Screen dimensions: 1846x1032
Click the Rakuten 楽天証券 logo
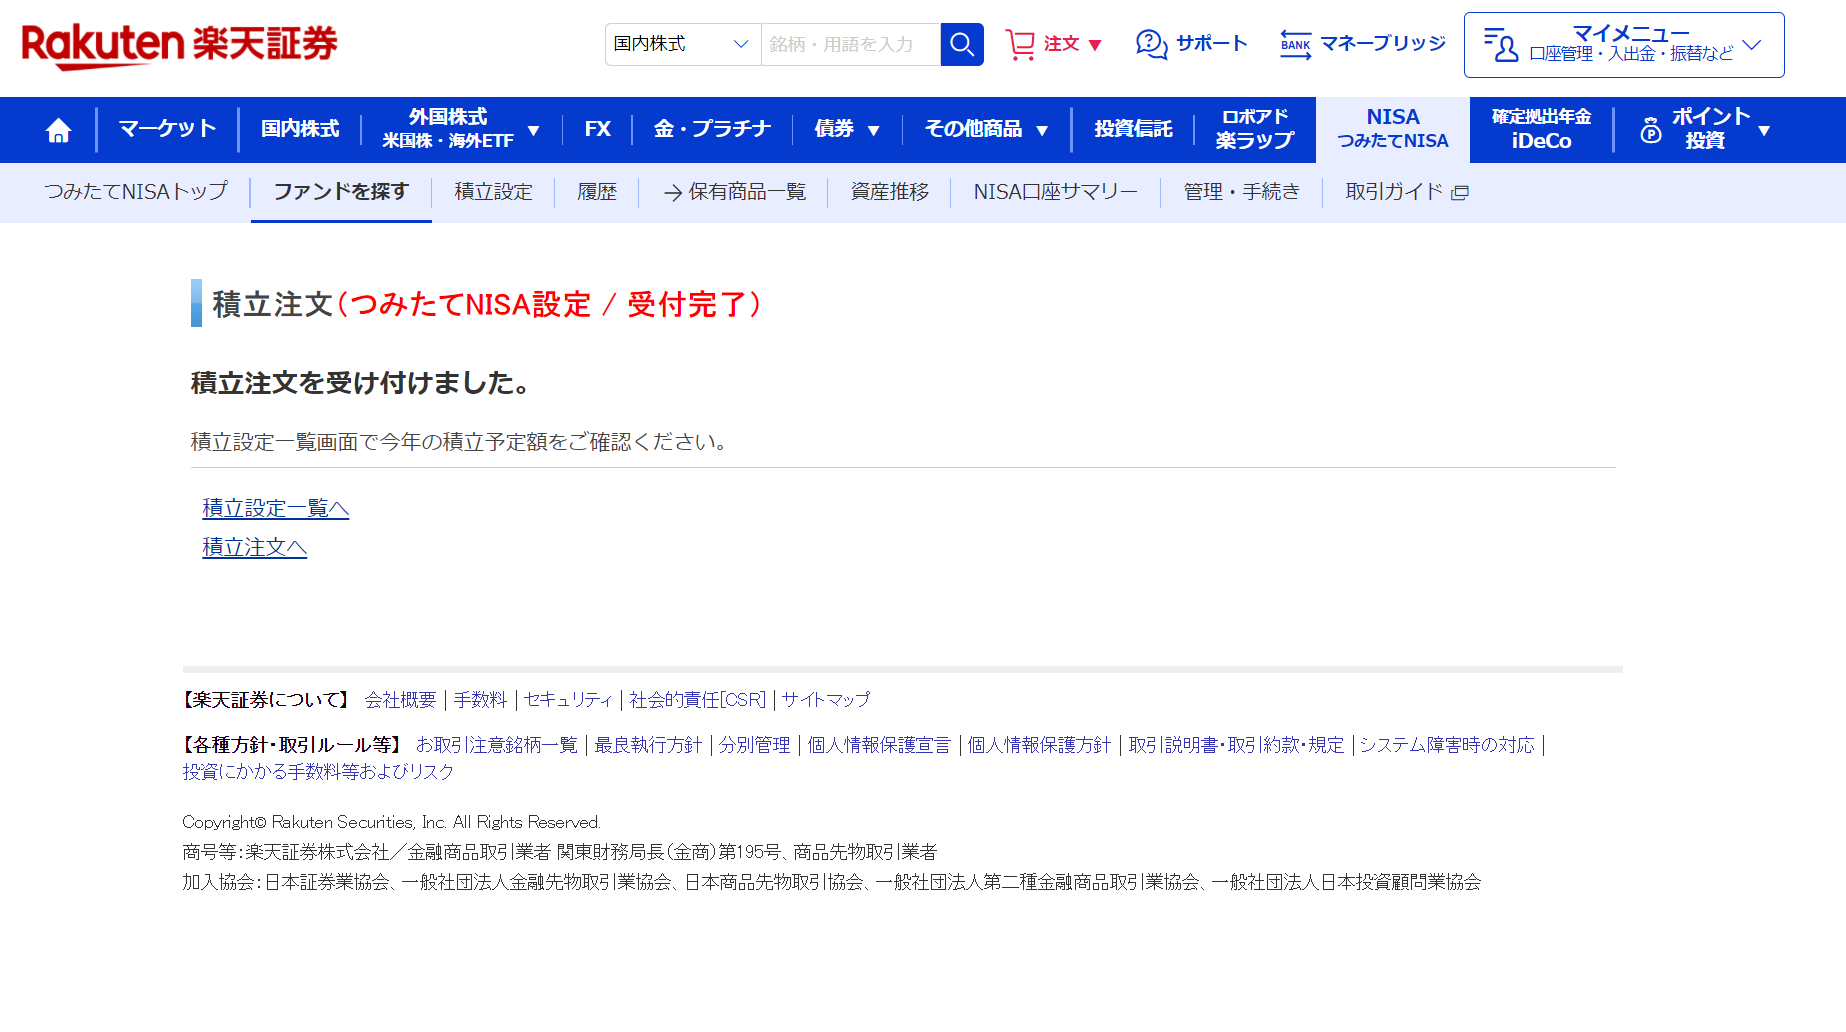tap(180, 45)
